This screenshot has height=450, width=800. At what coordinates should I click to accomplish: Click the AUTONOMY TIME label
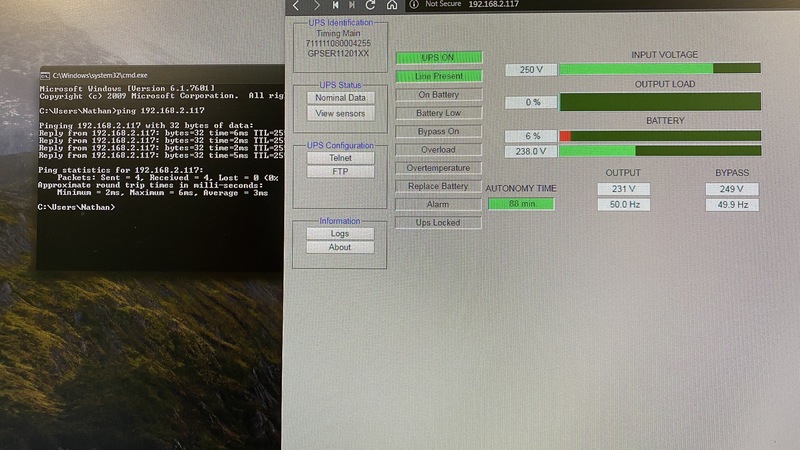pyautogui.click(x=521, y=188)
